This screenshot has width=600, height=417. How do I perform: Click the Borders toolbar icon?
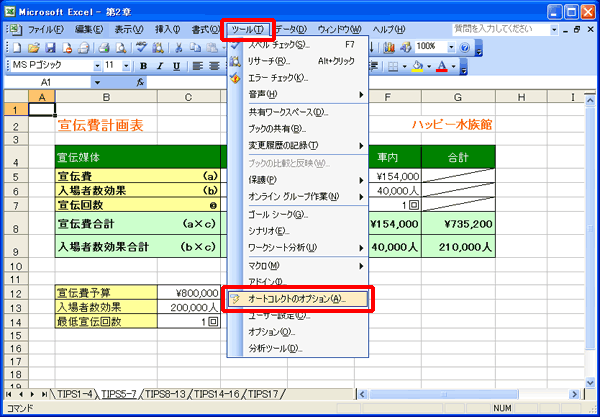(x=393, y=67)
